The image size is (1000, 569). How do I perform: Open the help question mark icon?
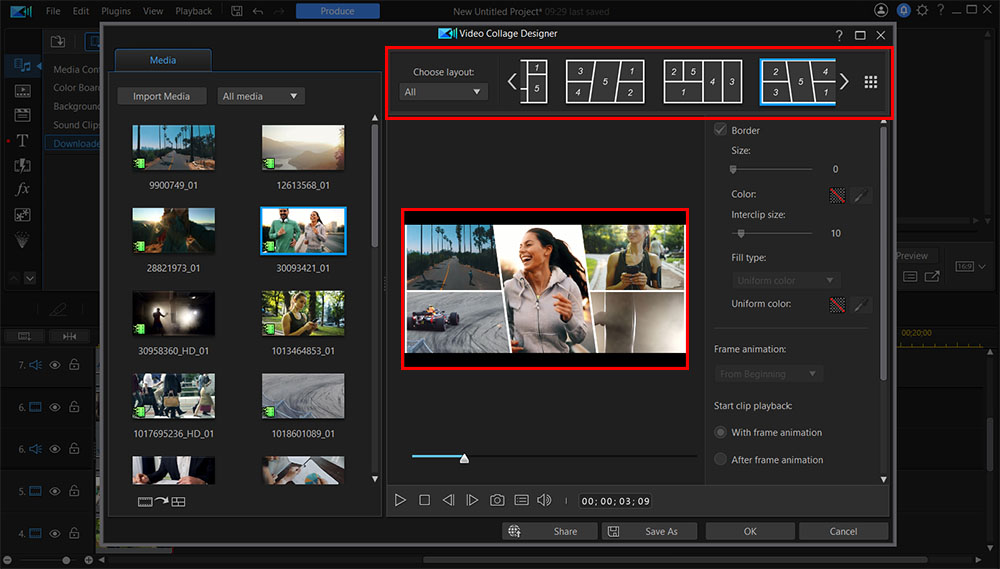(x=839, y=35)
